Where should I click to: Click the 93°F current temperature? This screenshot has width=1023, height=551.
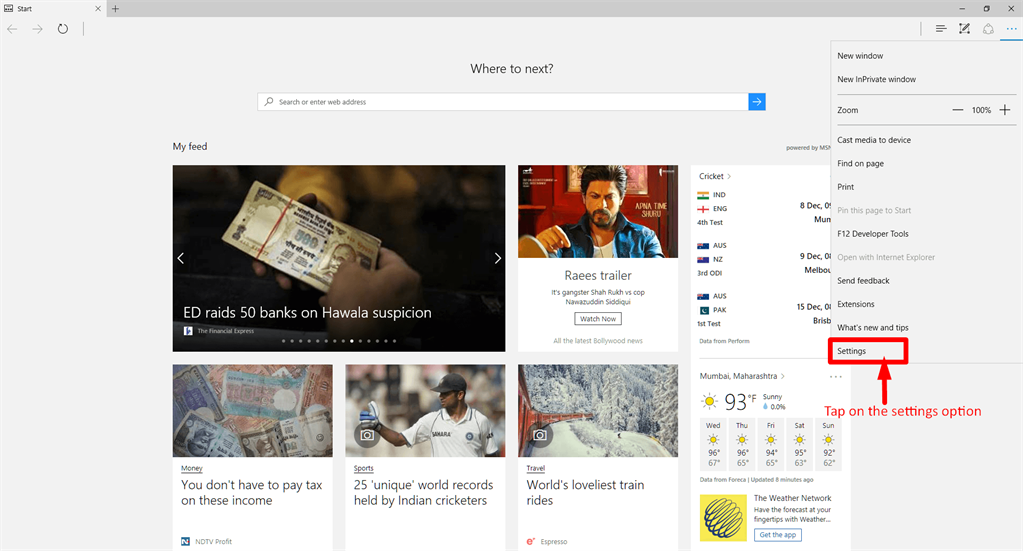tap(741, 402)
